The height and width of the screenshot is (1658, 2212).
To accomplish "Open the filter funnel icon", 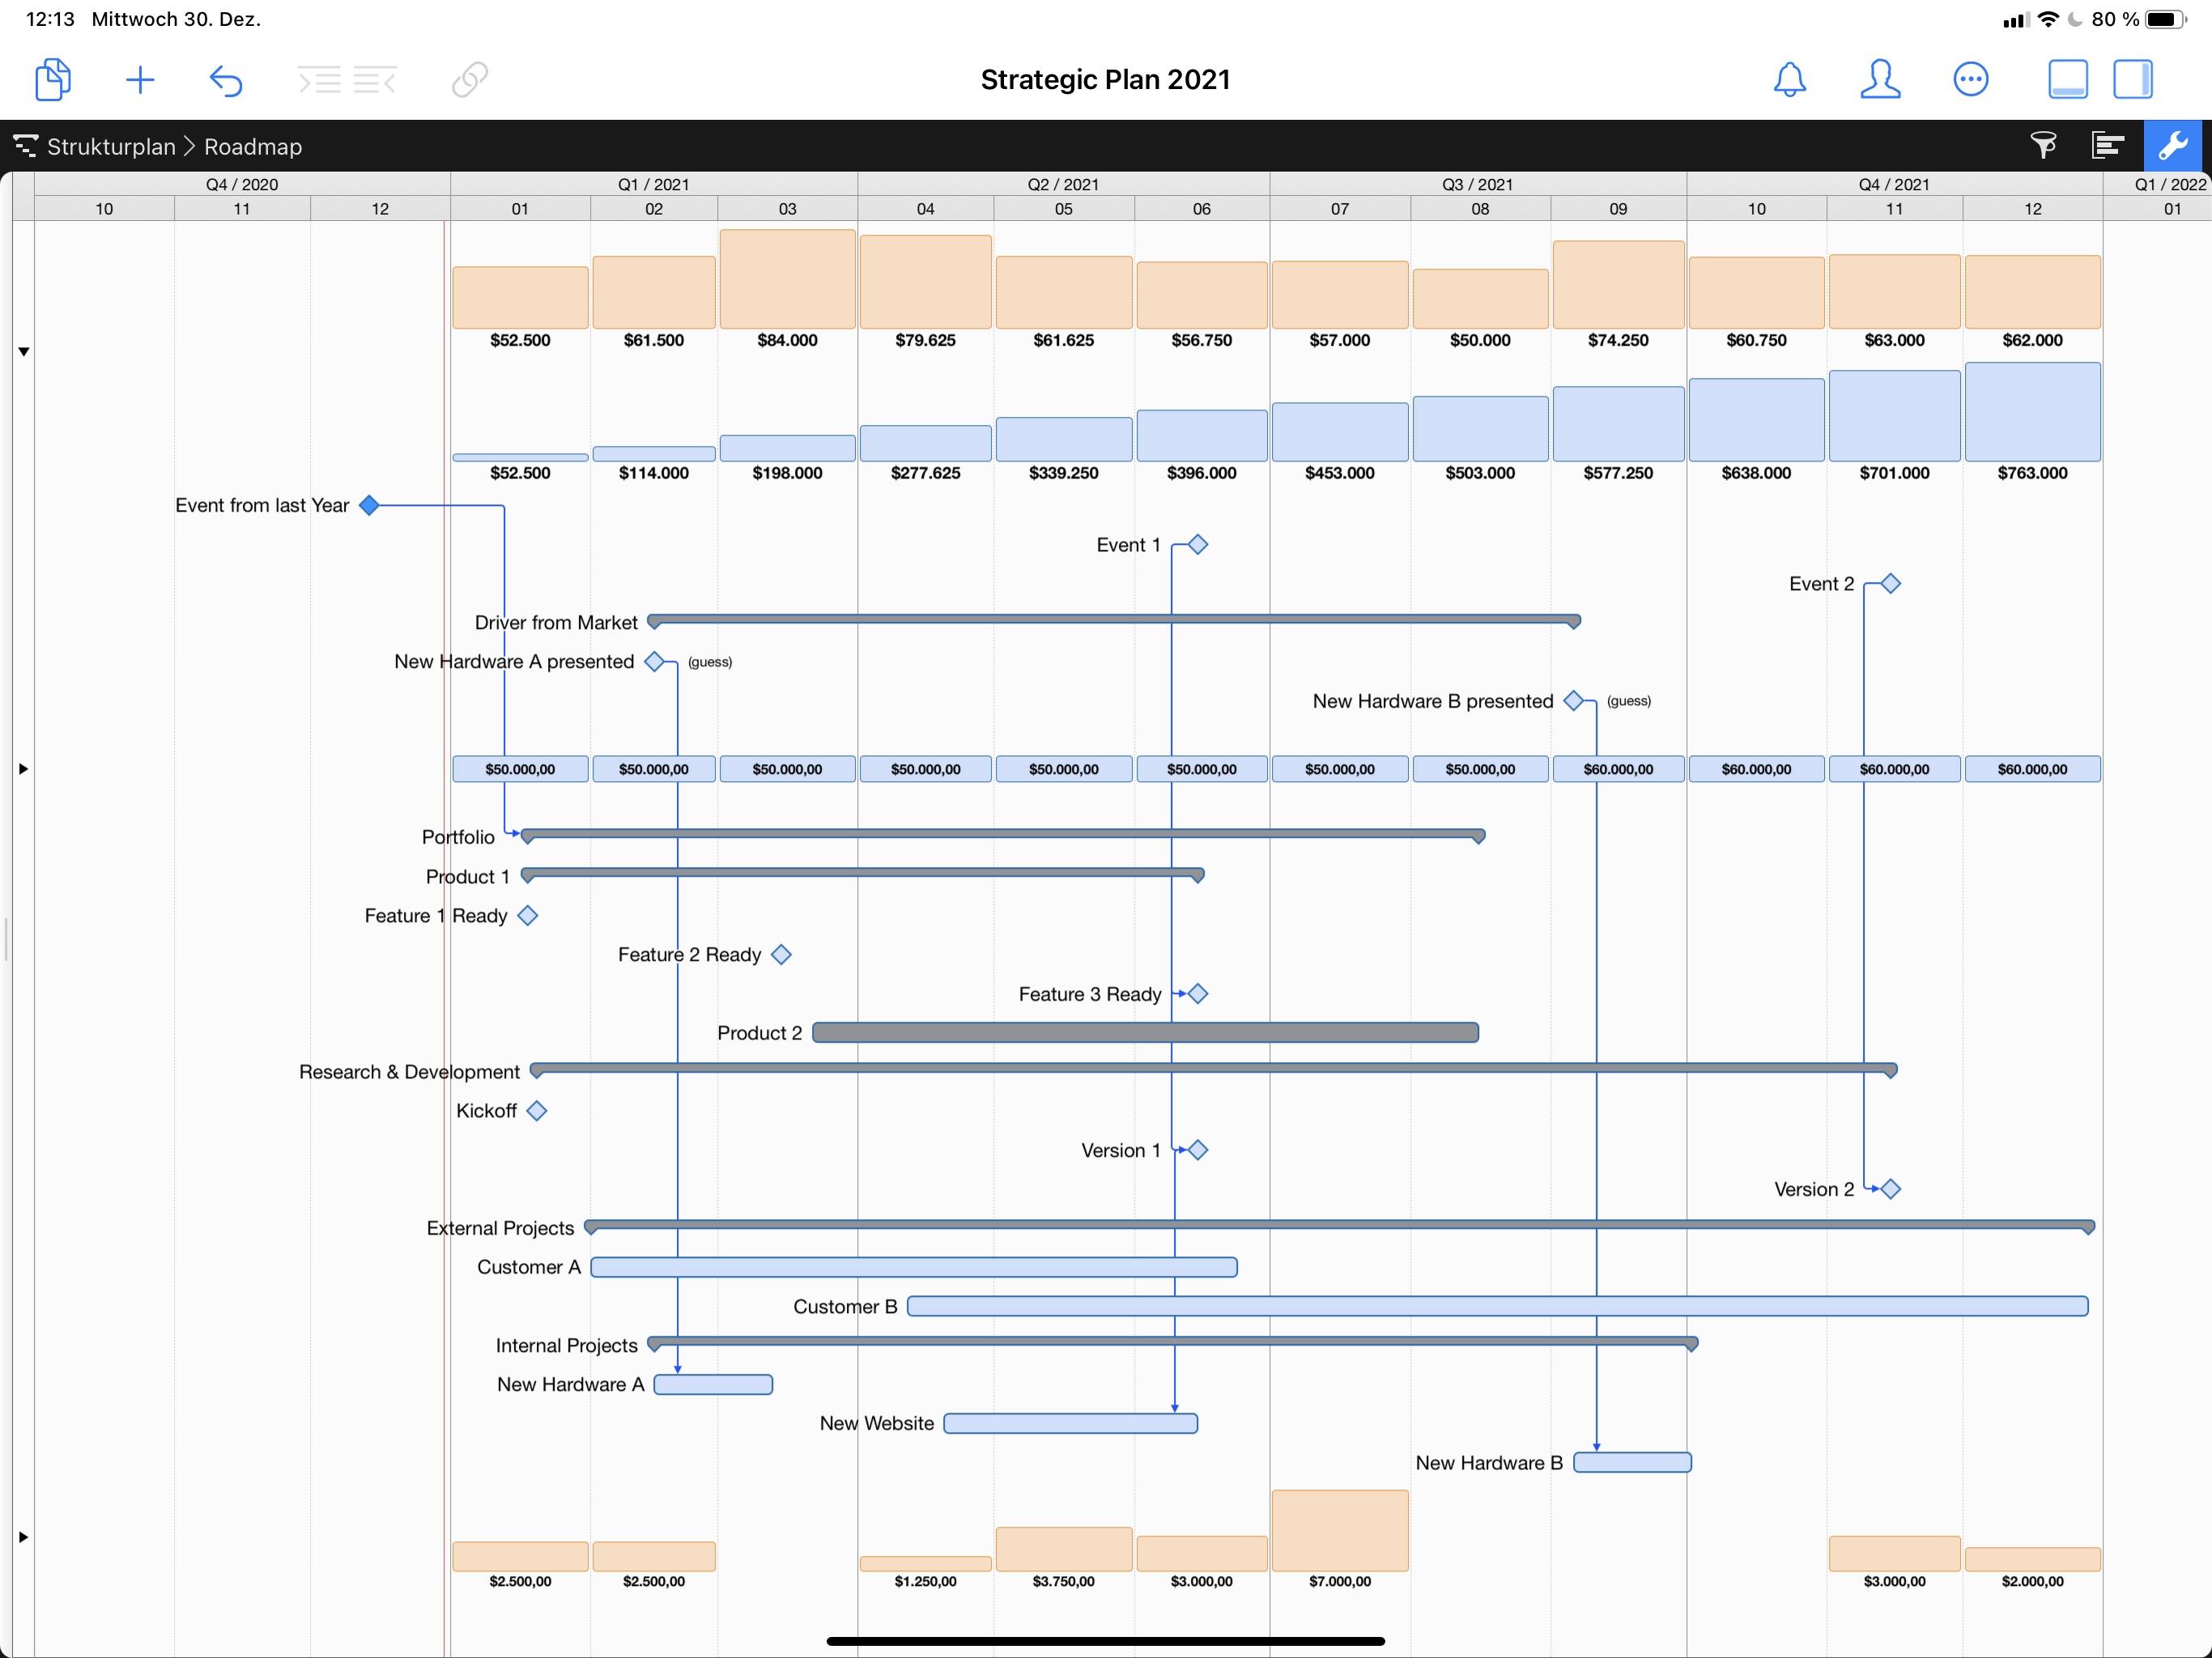I will 2043,146.
